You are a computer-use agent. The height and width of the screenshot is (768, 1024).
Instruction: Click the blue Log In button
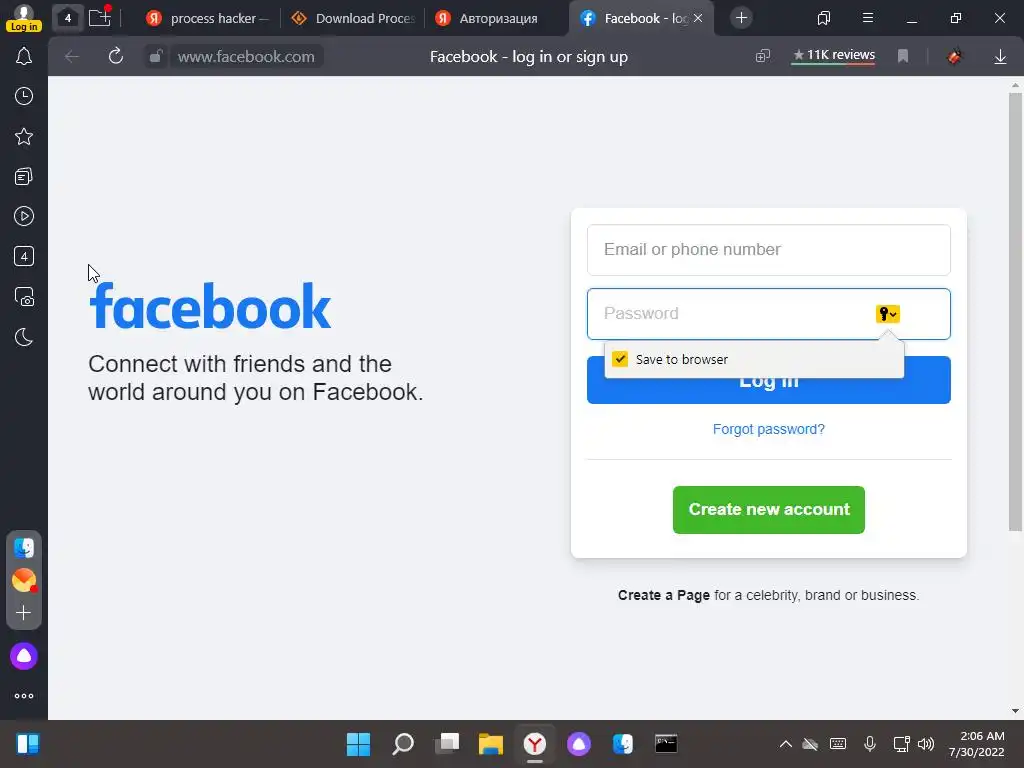pyautogui.click(x=769, y=391)
